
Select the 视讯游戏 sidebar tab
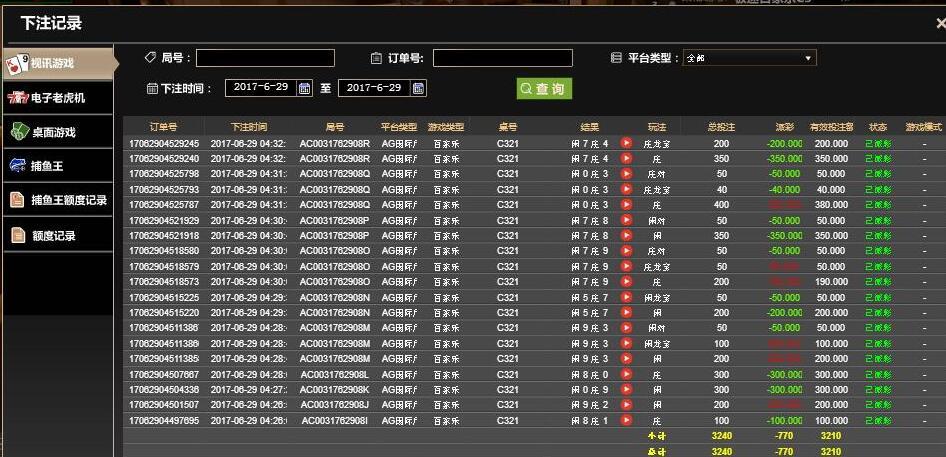point(57,64)
